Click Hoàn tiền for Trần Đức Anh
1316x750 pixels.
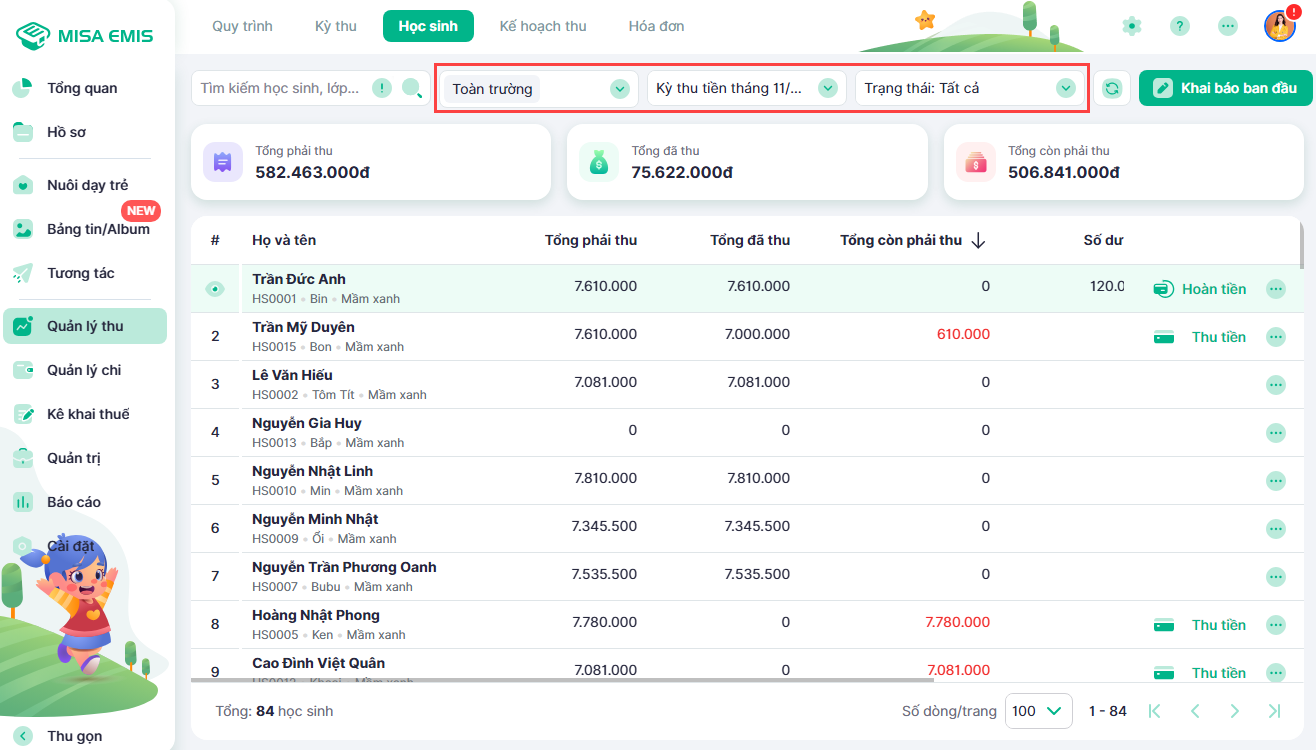(x=1200, y=289)
